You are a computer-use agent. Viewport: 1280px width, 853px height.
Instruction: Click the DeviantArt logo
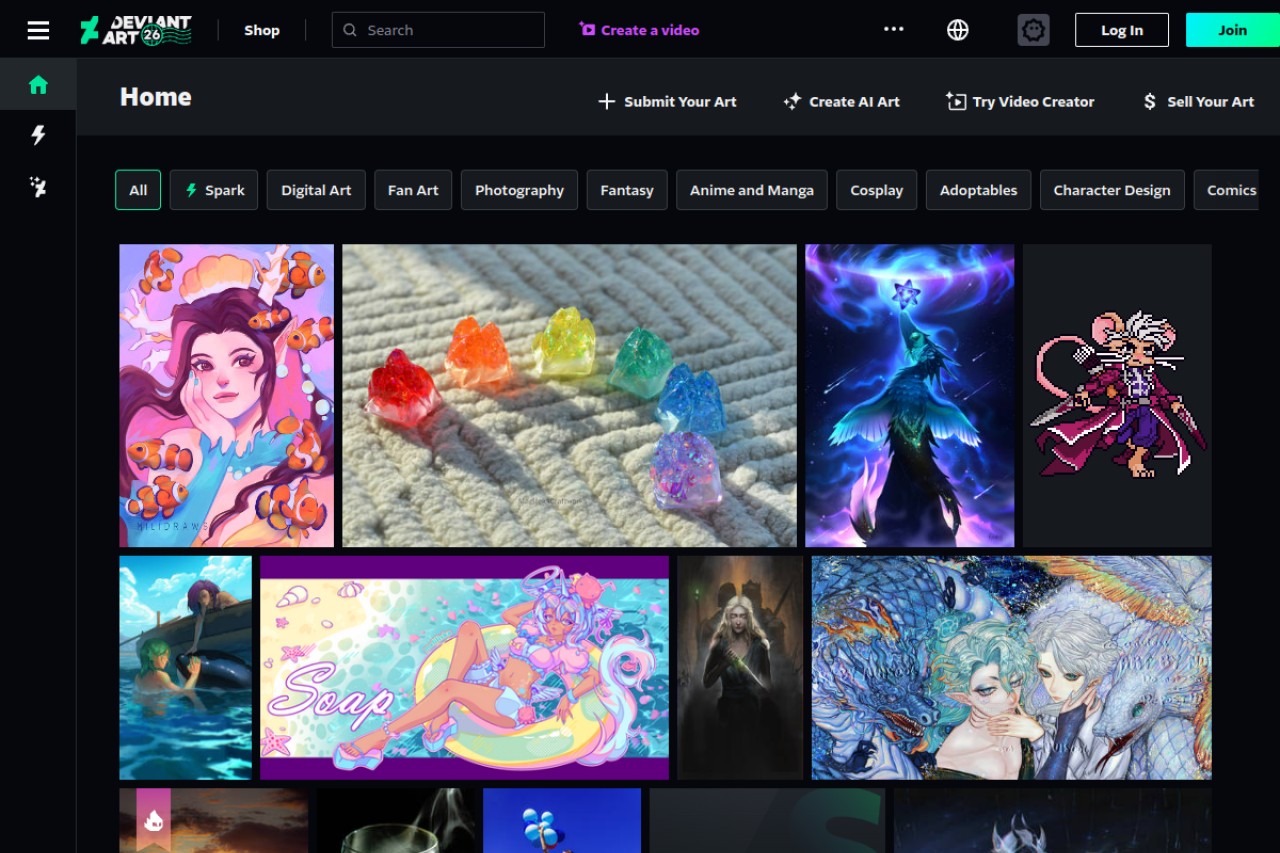tap(136, 30)
